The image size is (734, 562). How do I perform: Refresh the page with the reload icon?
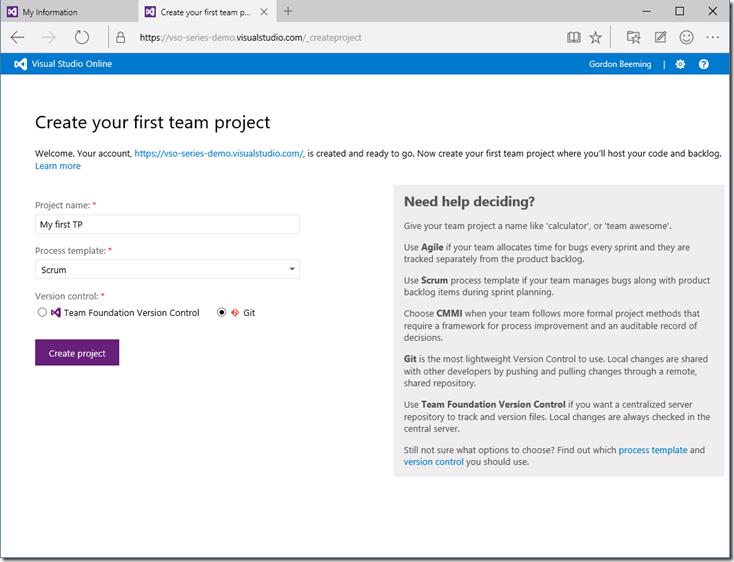coord(82,37)
